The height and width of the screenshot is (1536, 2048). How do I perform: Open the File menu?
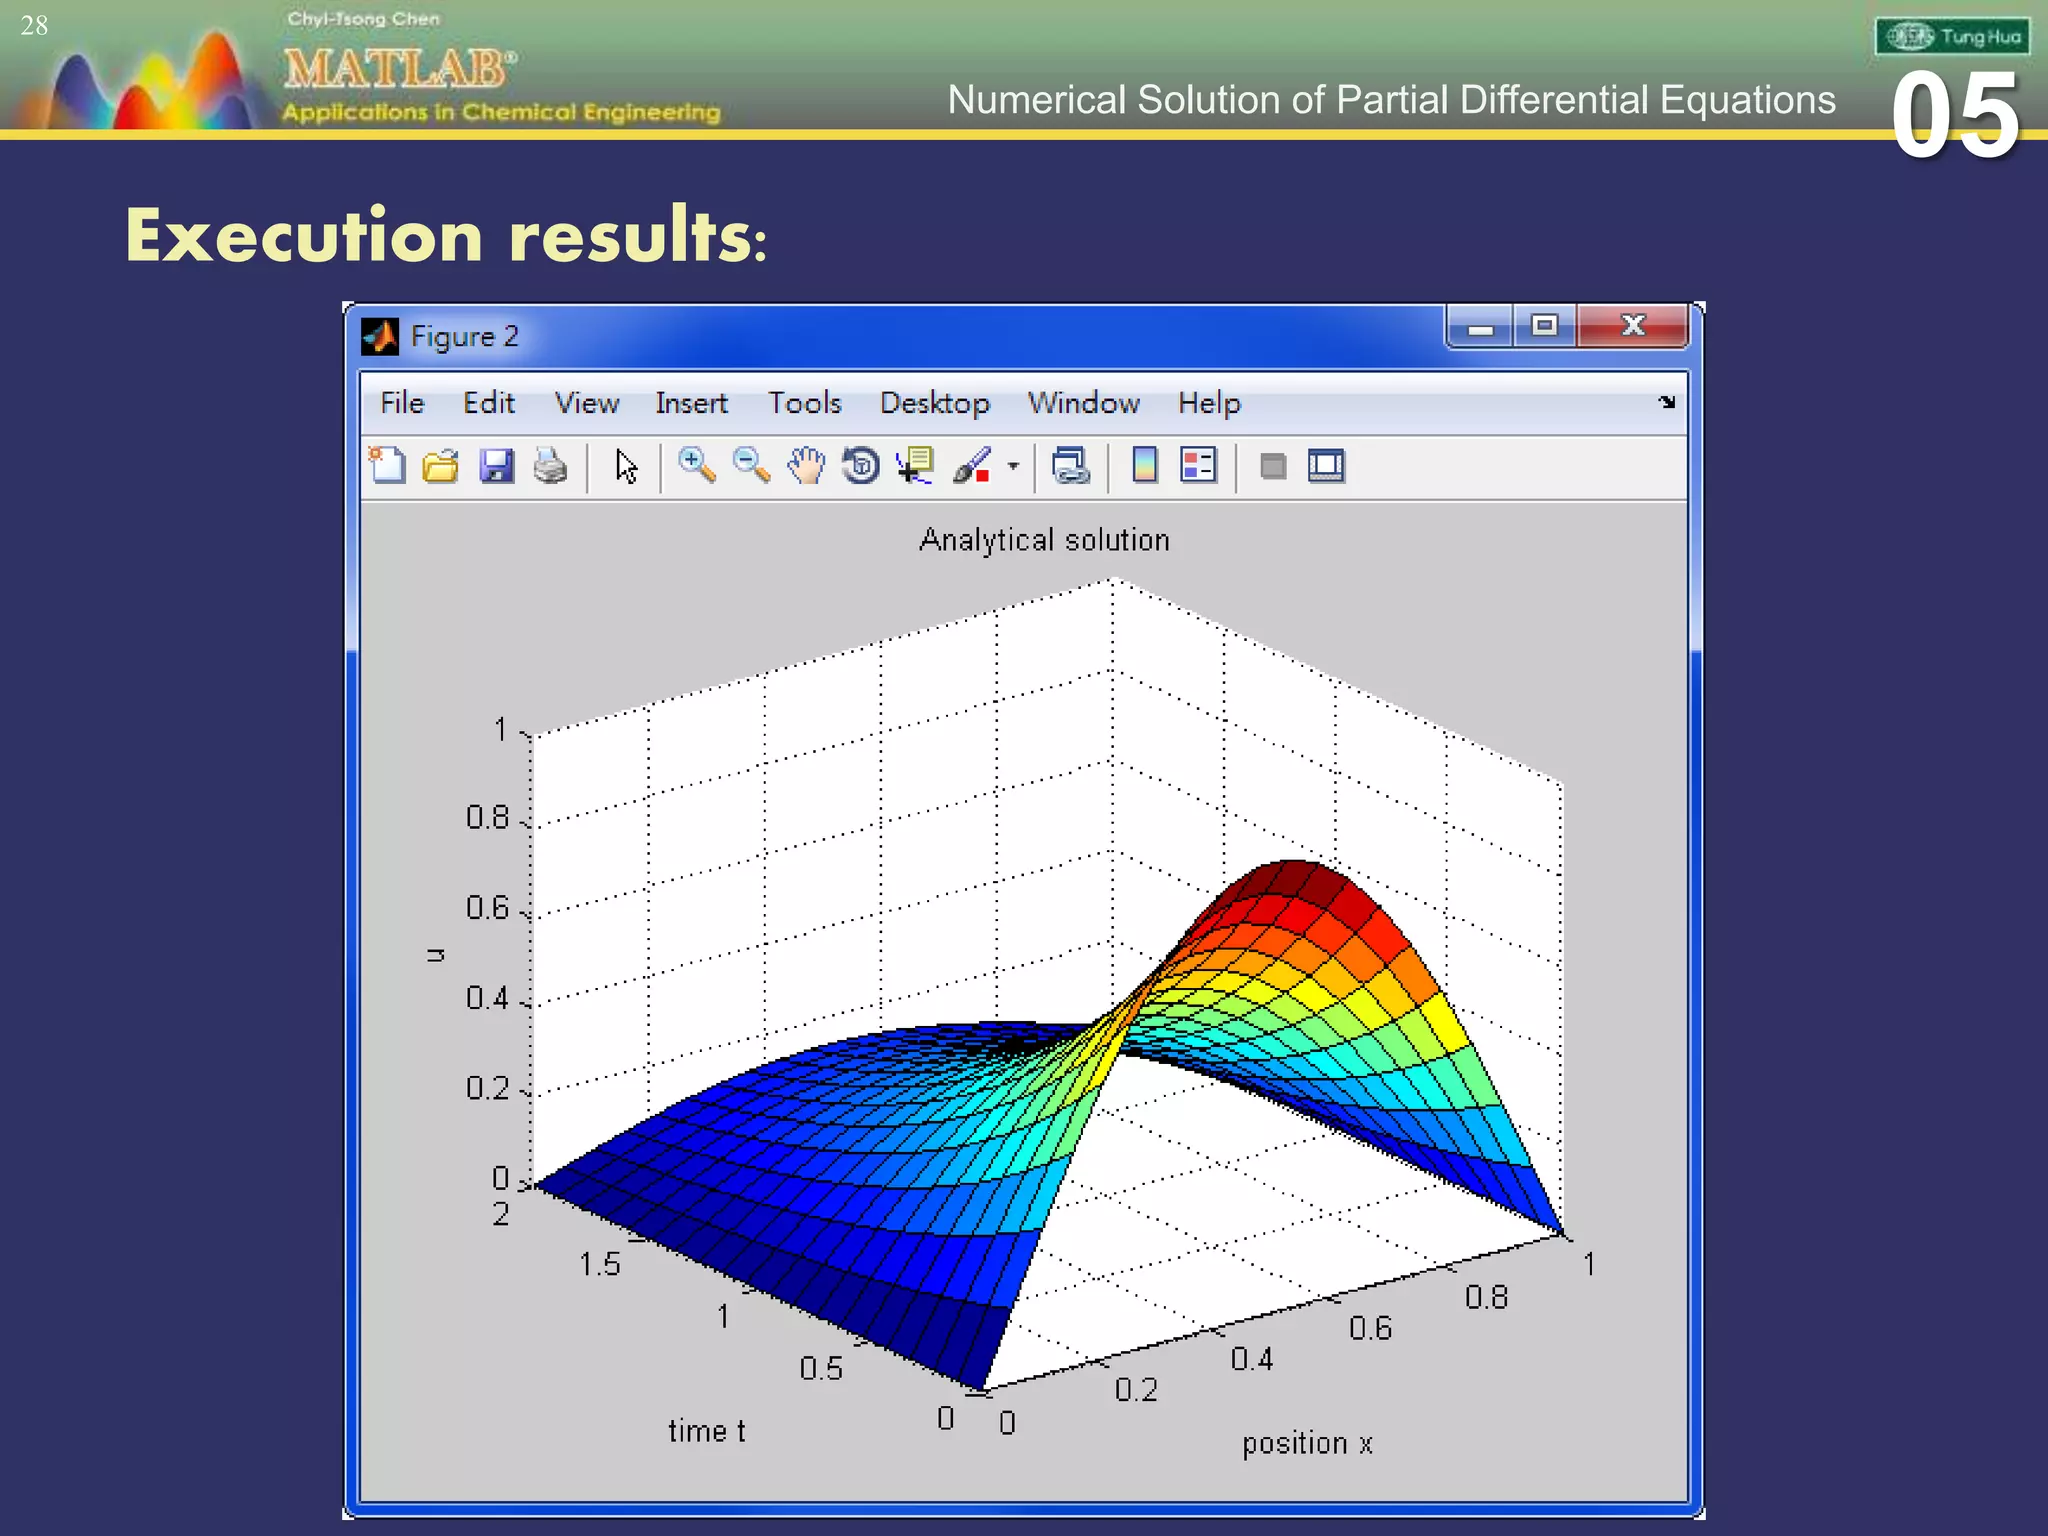[x=402, y=403]
